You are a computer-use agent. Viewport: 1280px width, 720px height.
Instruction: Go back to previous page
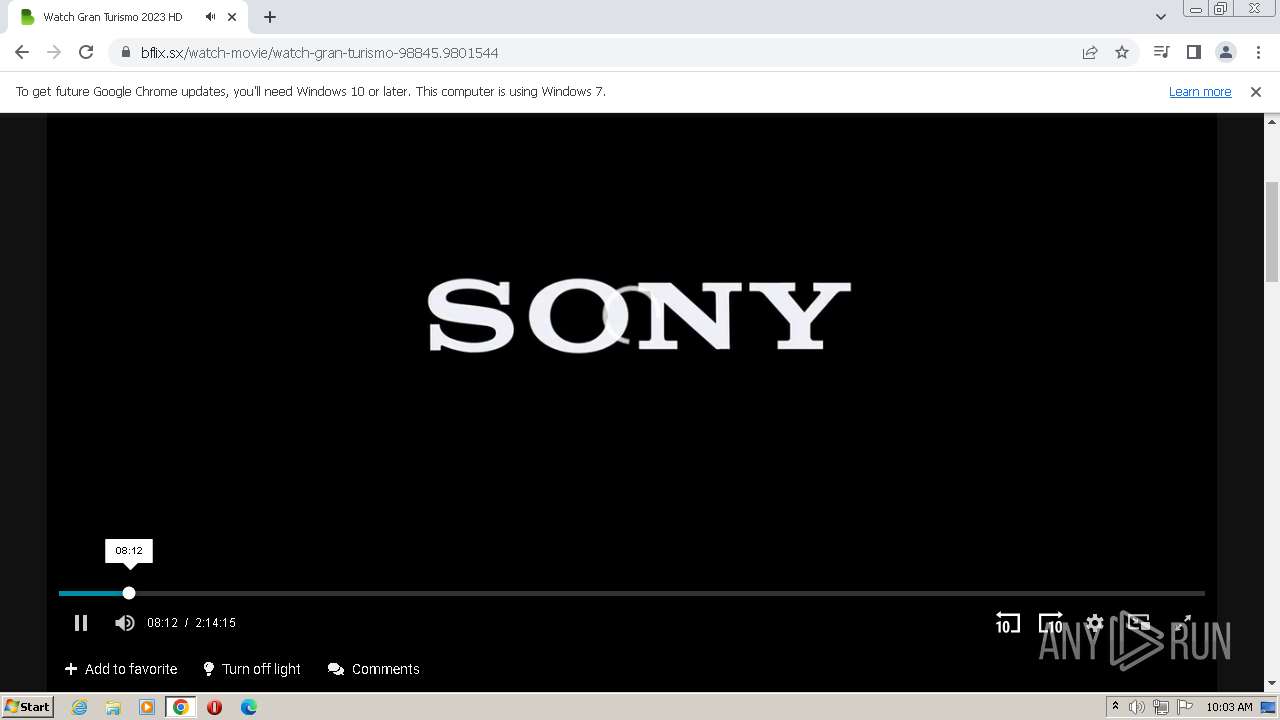point(22,52)
